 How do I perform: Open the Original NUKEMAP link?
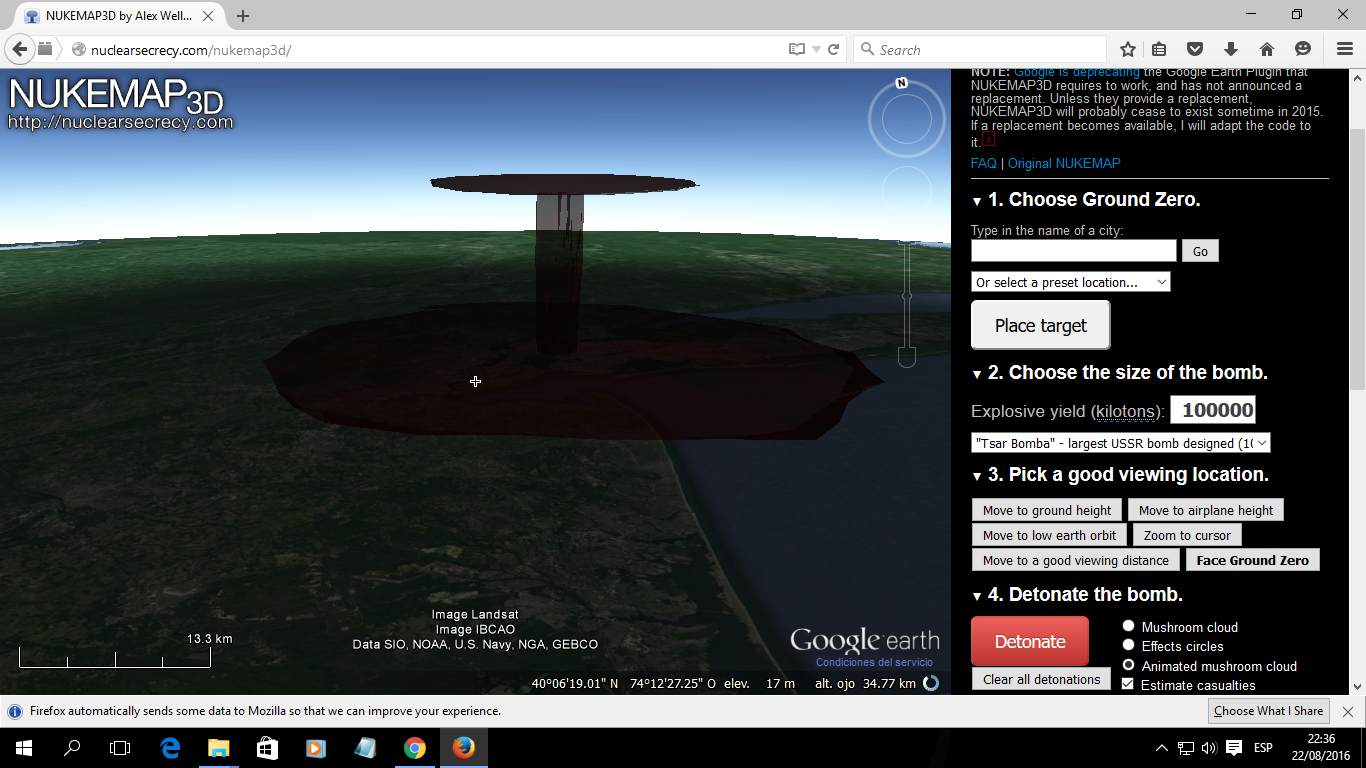tap(1064, 163)
